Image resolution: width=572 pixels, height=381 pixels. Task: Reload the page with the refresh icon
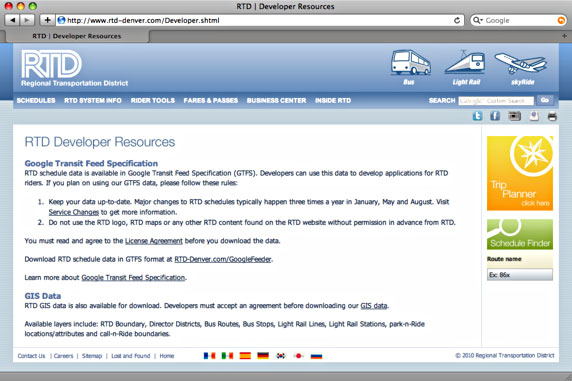point(457,20)
